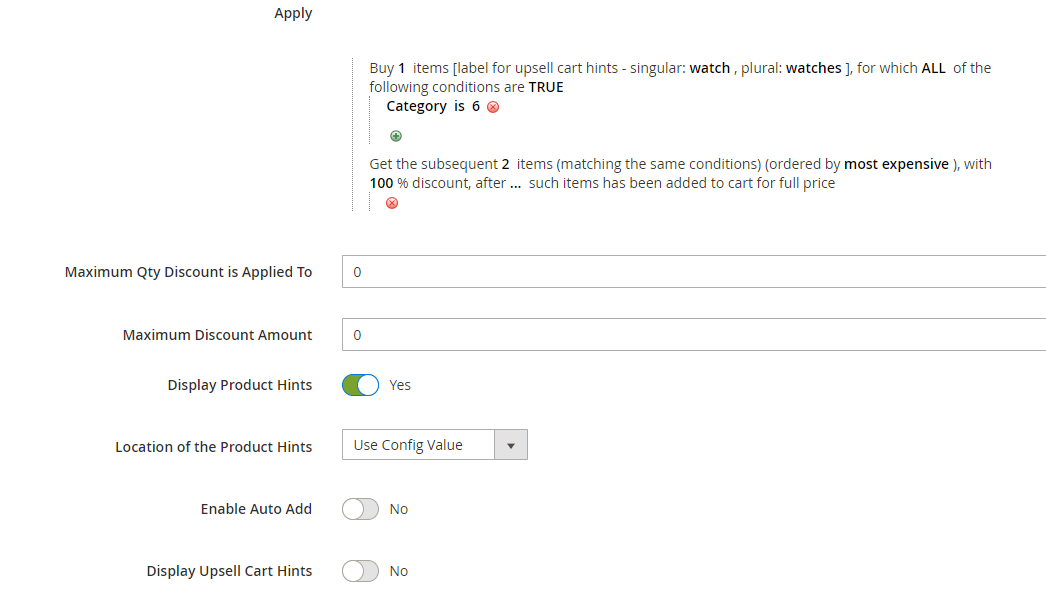
Task: Edit the singular label 'watch'
Action: point(710,68)
